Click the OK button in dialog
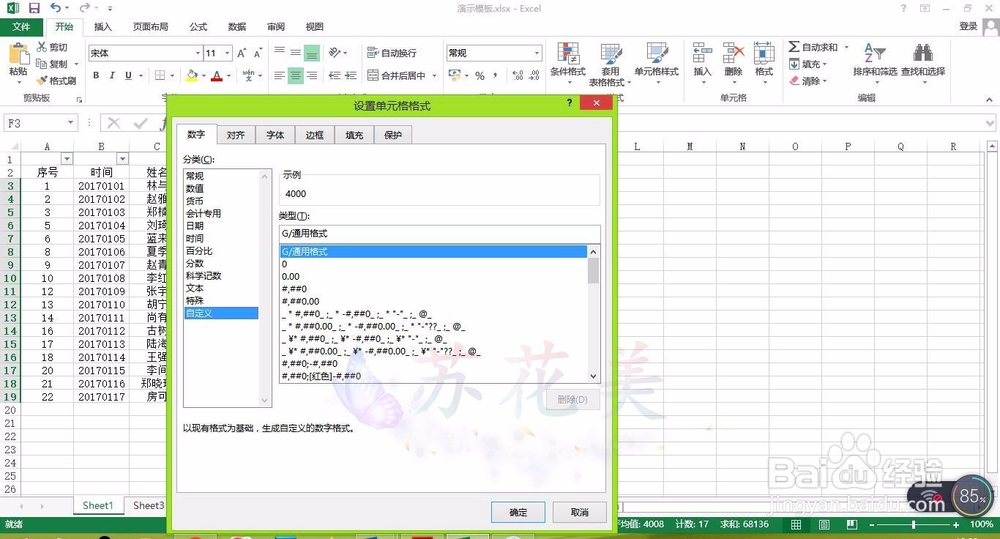Viewport: 1000px width, 539px height. pyautogui.click(x=518, y=512)
